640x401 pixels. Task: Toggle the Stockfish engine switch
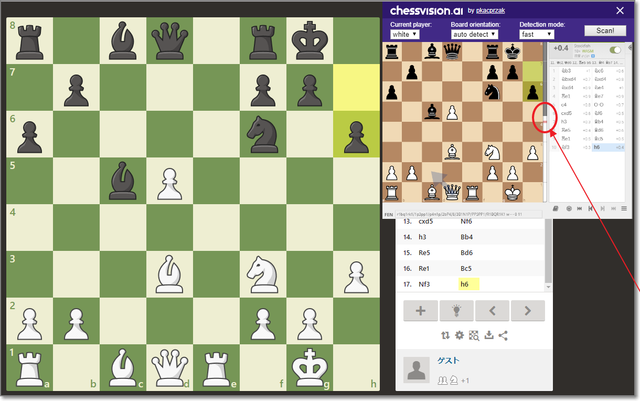[615, 49]
